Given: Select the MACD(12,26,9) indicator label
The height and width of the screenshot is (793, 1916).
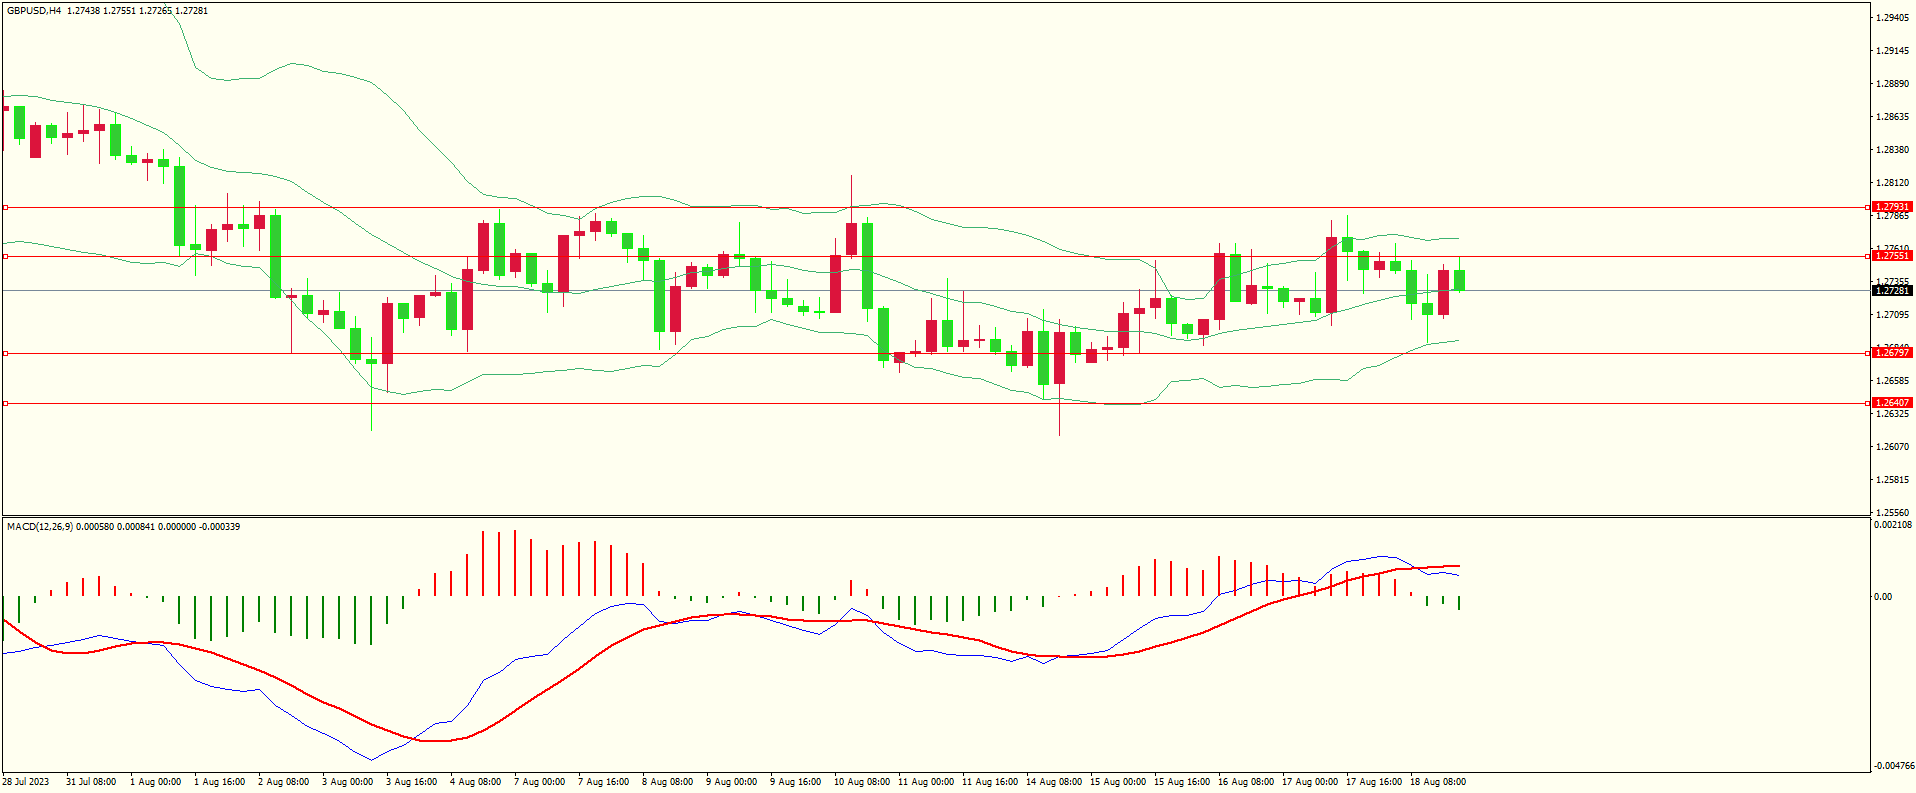Looking at the screenshot, I should [39, 526].
